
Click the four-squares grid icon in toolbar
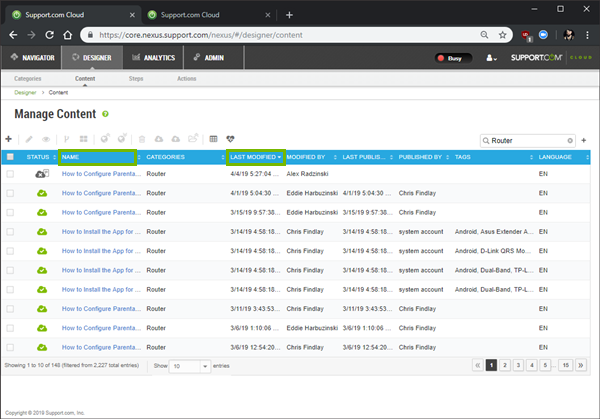point(83,139)
